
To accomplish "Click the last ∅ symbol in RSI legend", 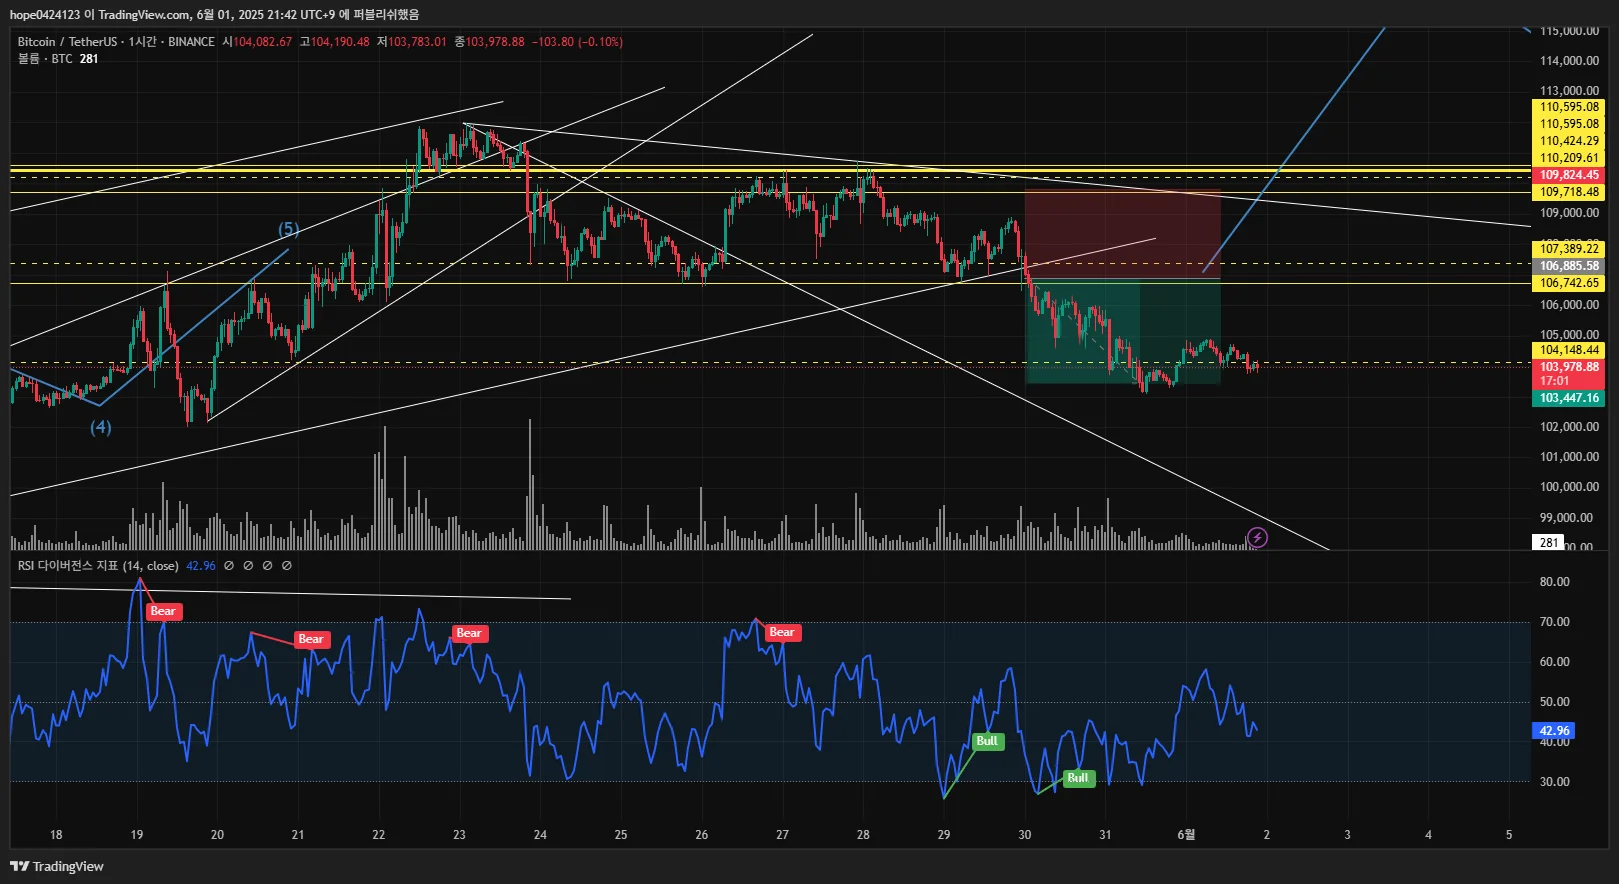I will pyautogui.click(x=287, y=566).
